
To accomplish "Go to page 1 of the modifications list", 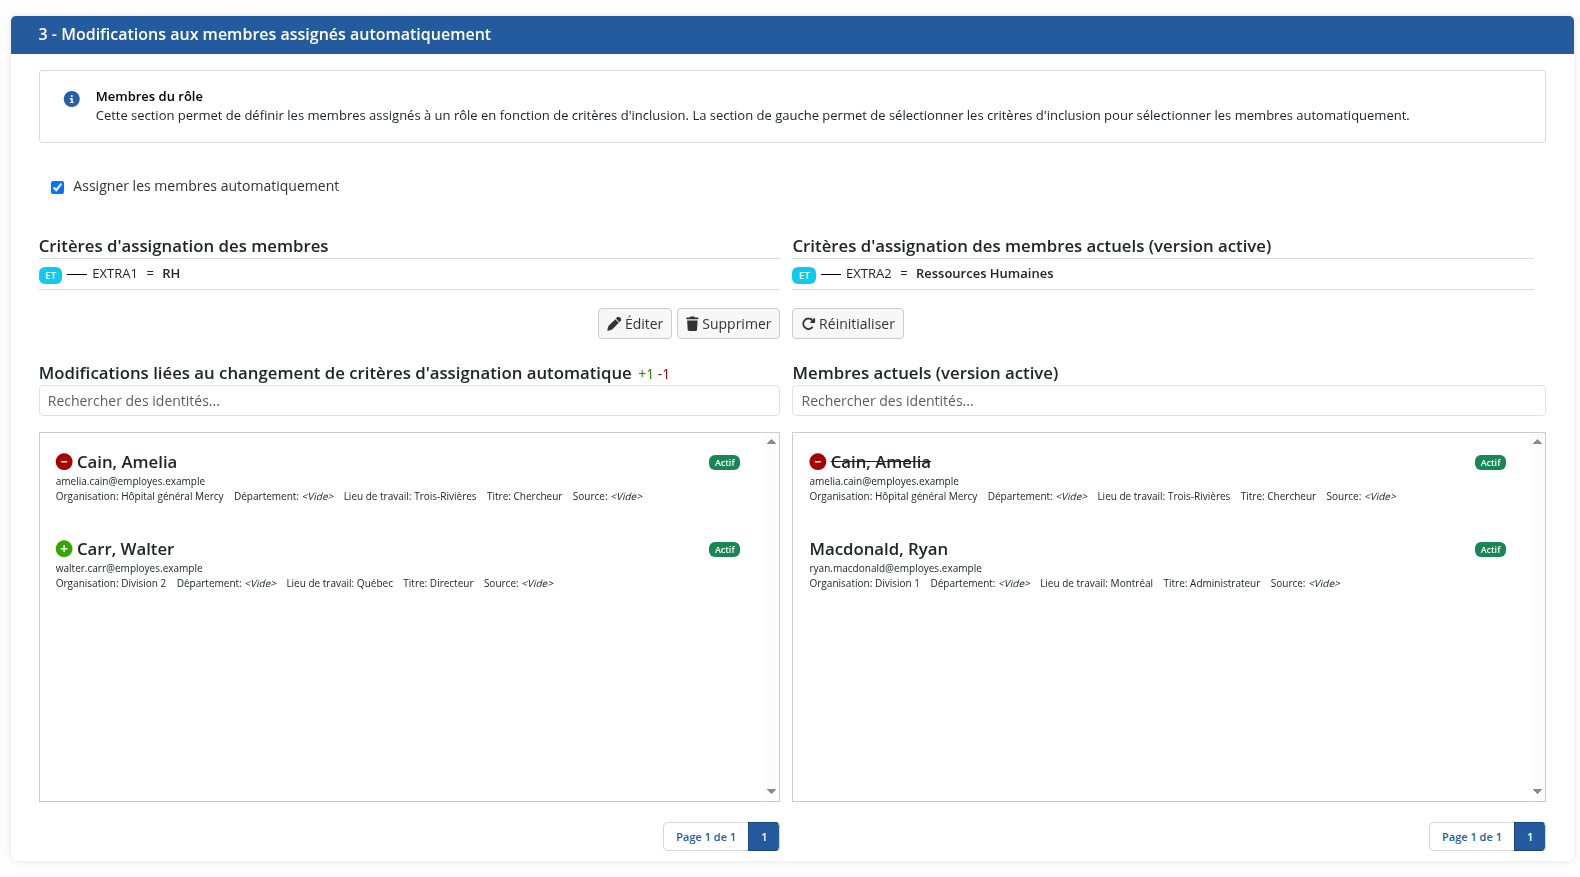I will point(764,837).
